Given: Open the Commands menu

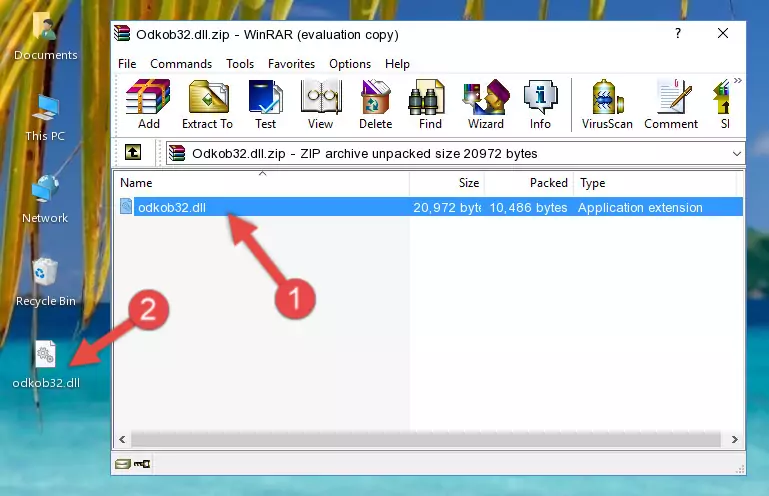Looking at the screenshot, I should 181,64.
